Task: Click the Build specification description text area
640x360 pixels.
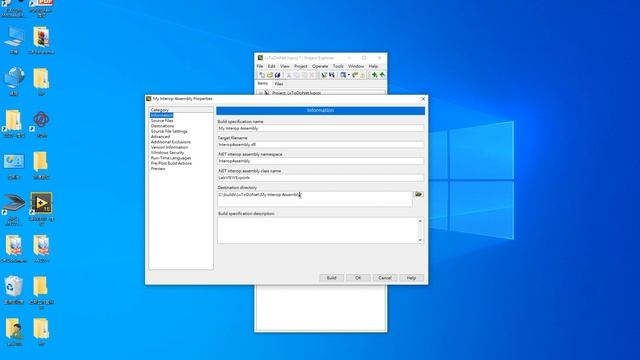Action: pos(317,231)
